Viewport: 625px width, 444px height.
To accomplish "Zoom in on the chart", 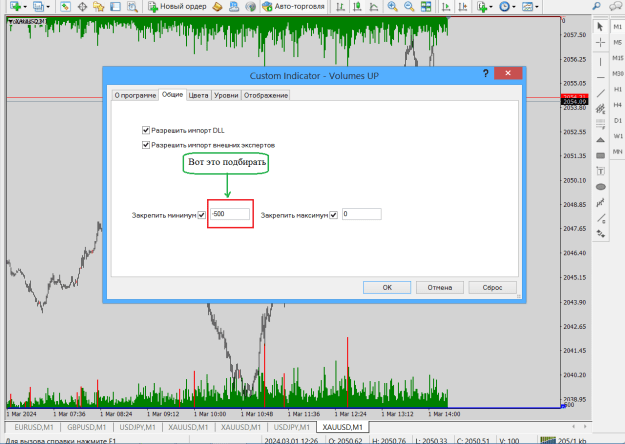I will click(392, 6).
